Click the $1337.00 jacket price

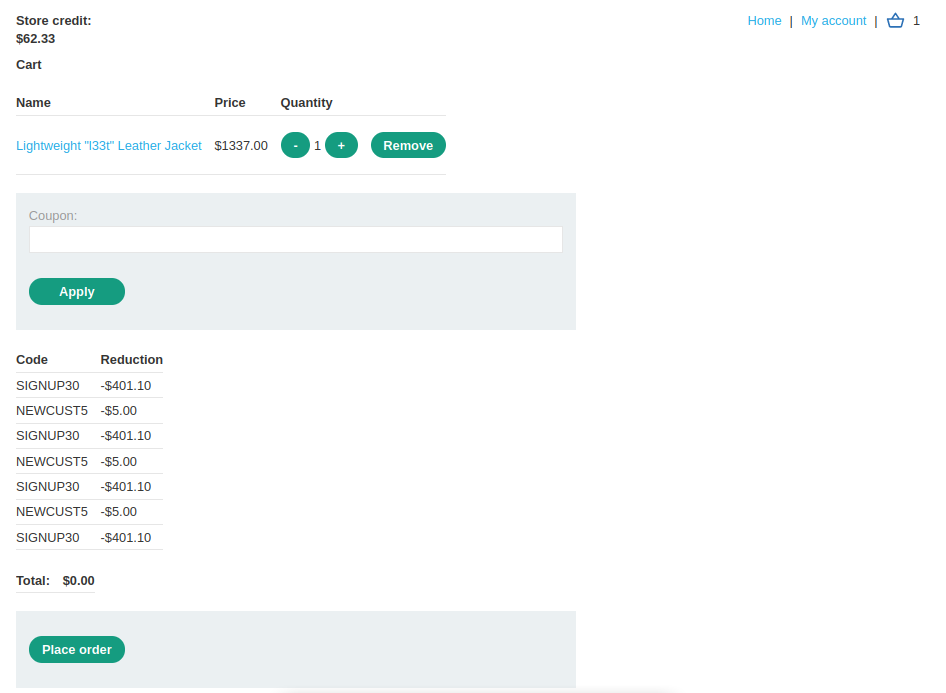[241, 146]
